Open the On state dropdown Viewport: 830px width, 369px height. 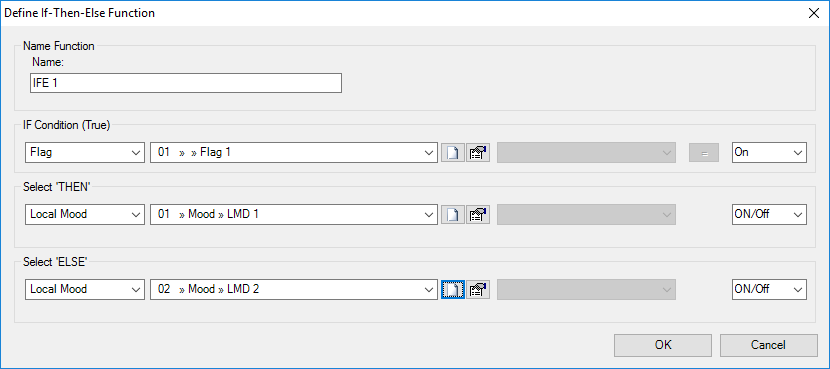click(x=769, y=152)
